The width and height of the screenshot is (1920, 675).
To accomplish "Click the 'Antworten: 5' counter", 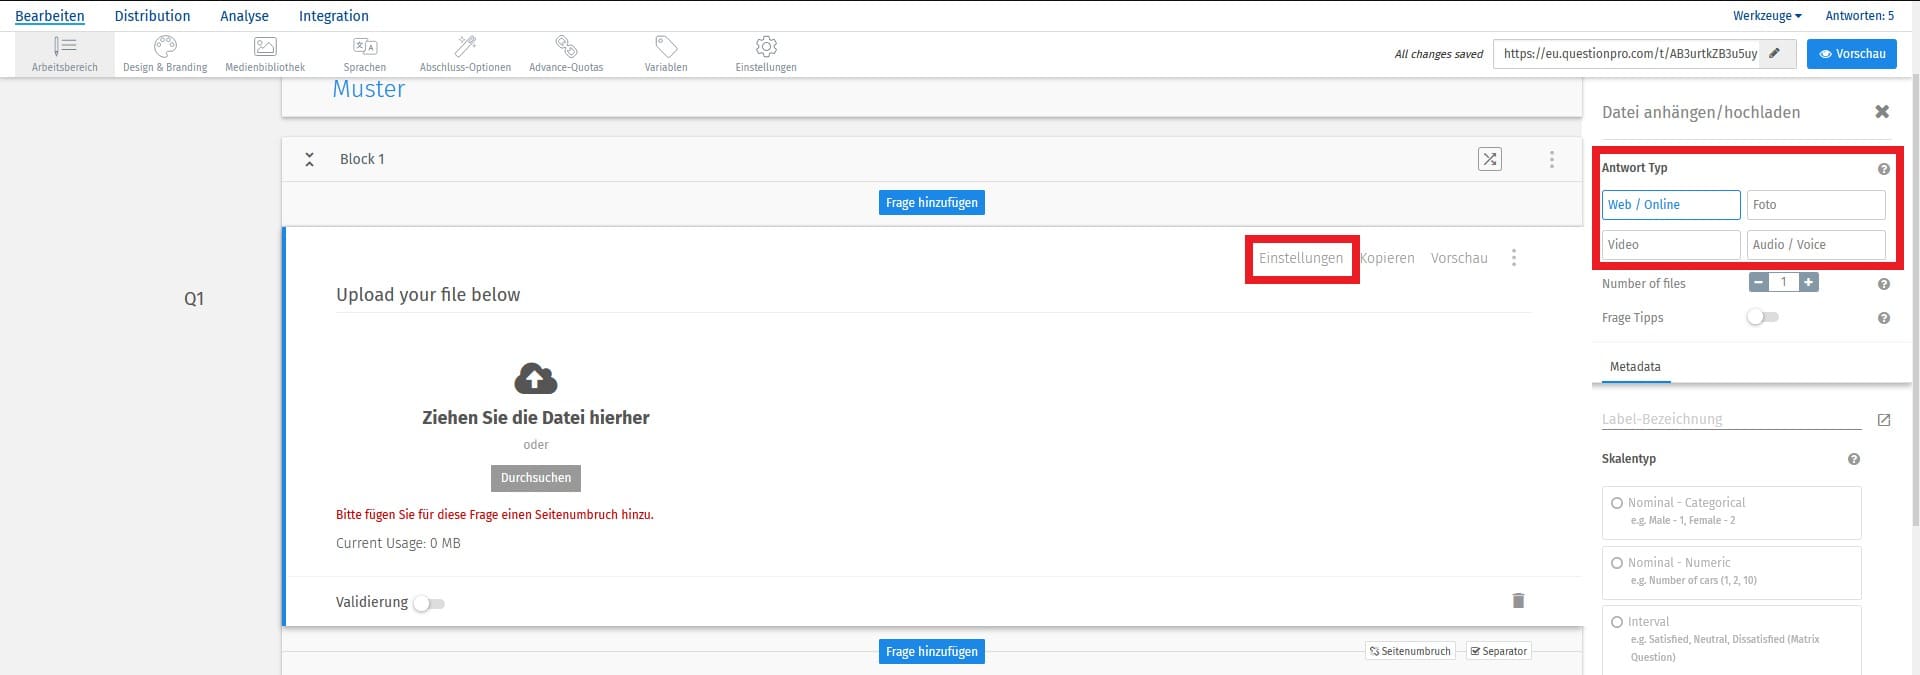I will [x=1860, y=16].
